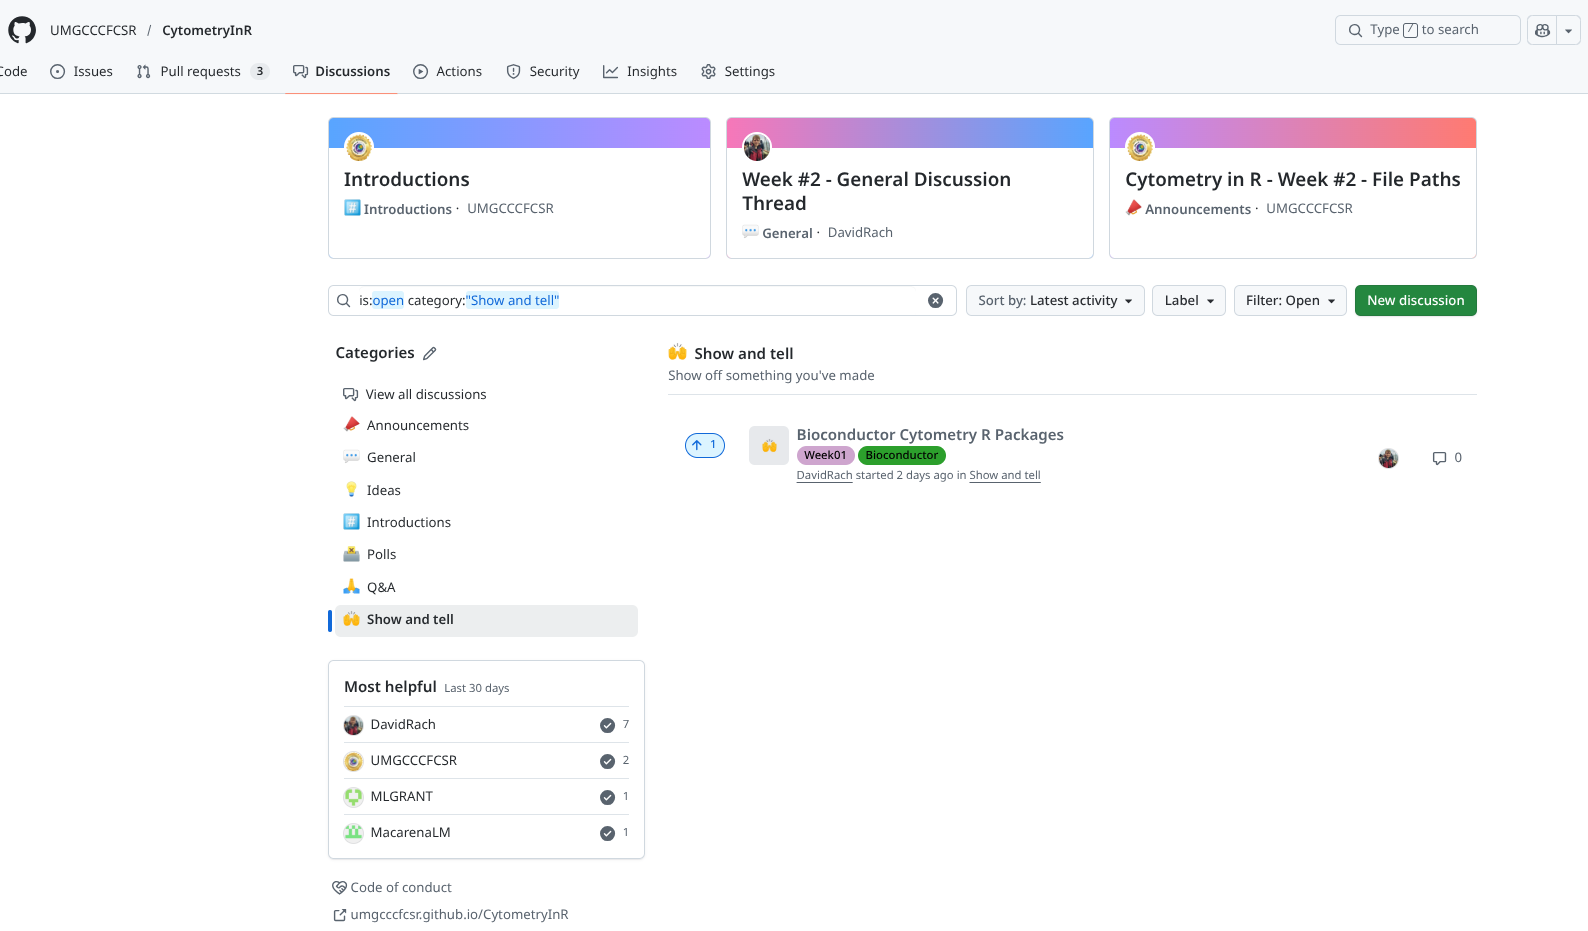The height and width of the screenshot is (931, 1588).
Task: Select the Week01 label tag
Action: pos(825,455)
